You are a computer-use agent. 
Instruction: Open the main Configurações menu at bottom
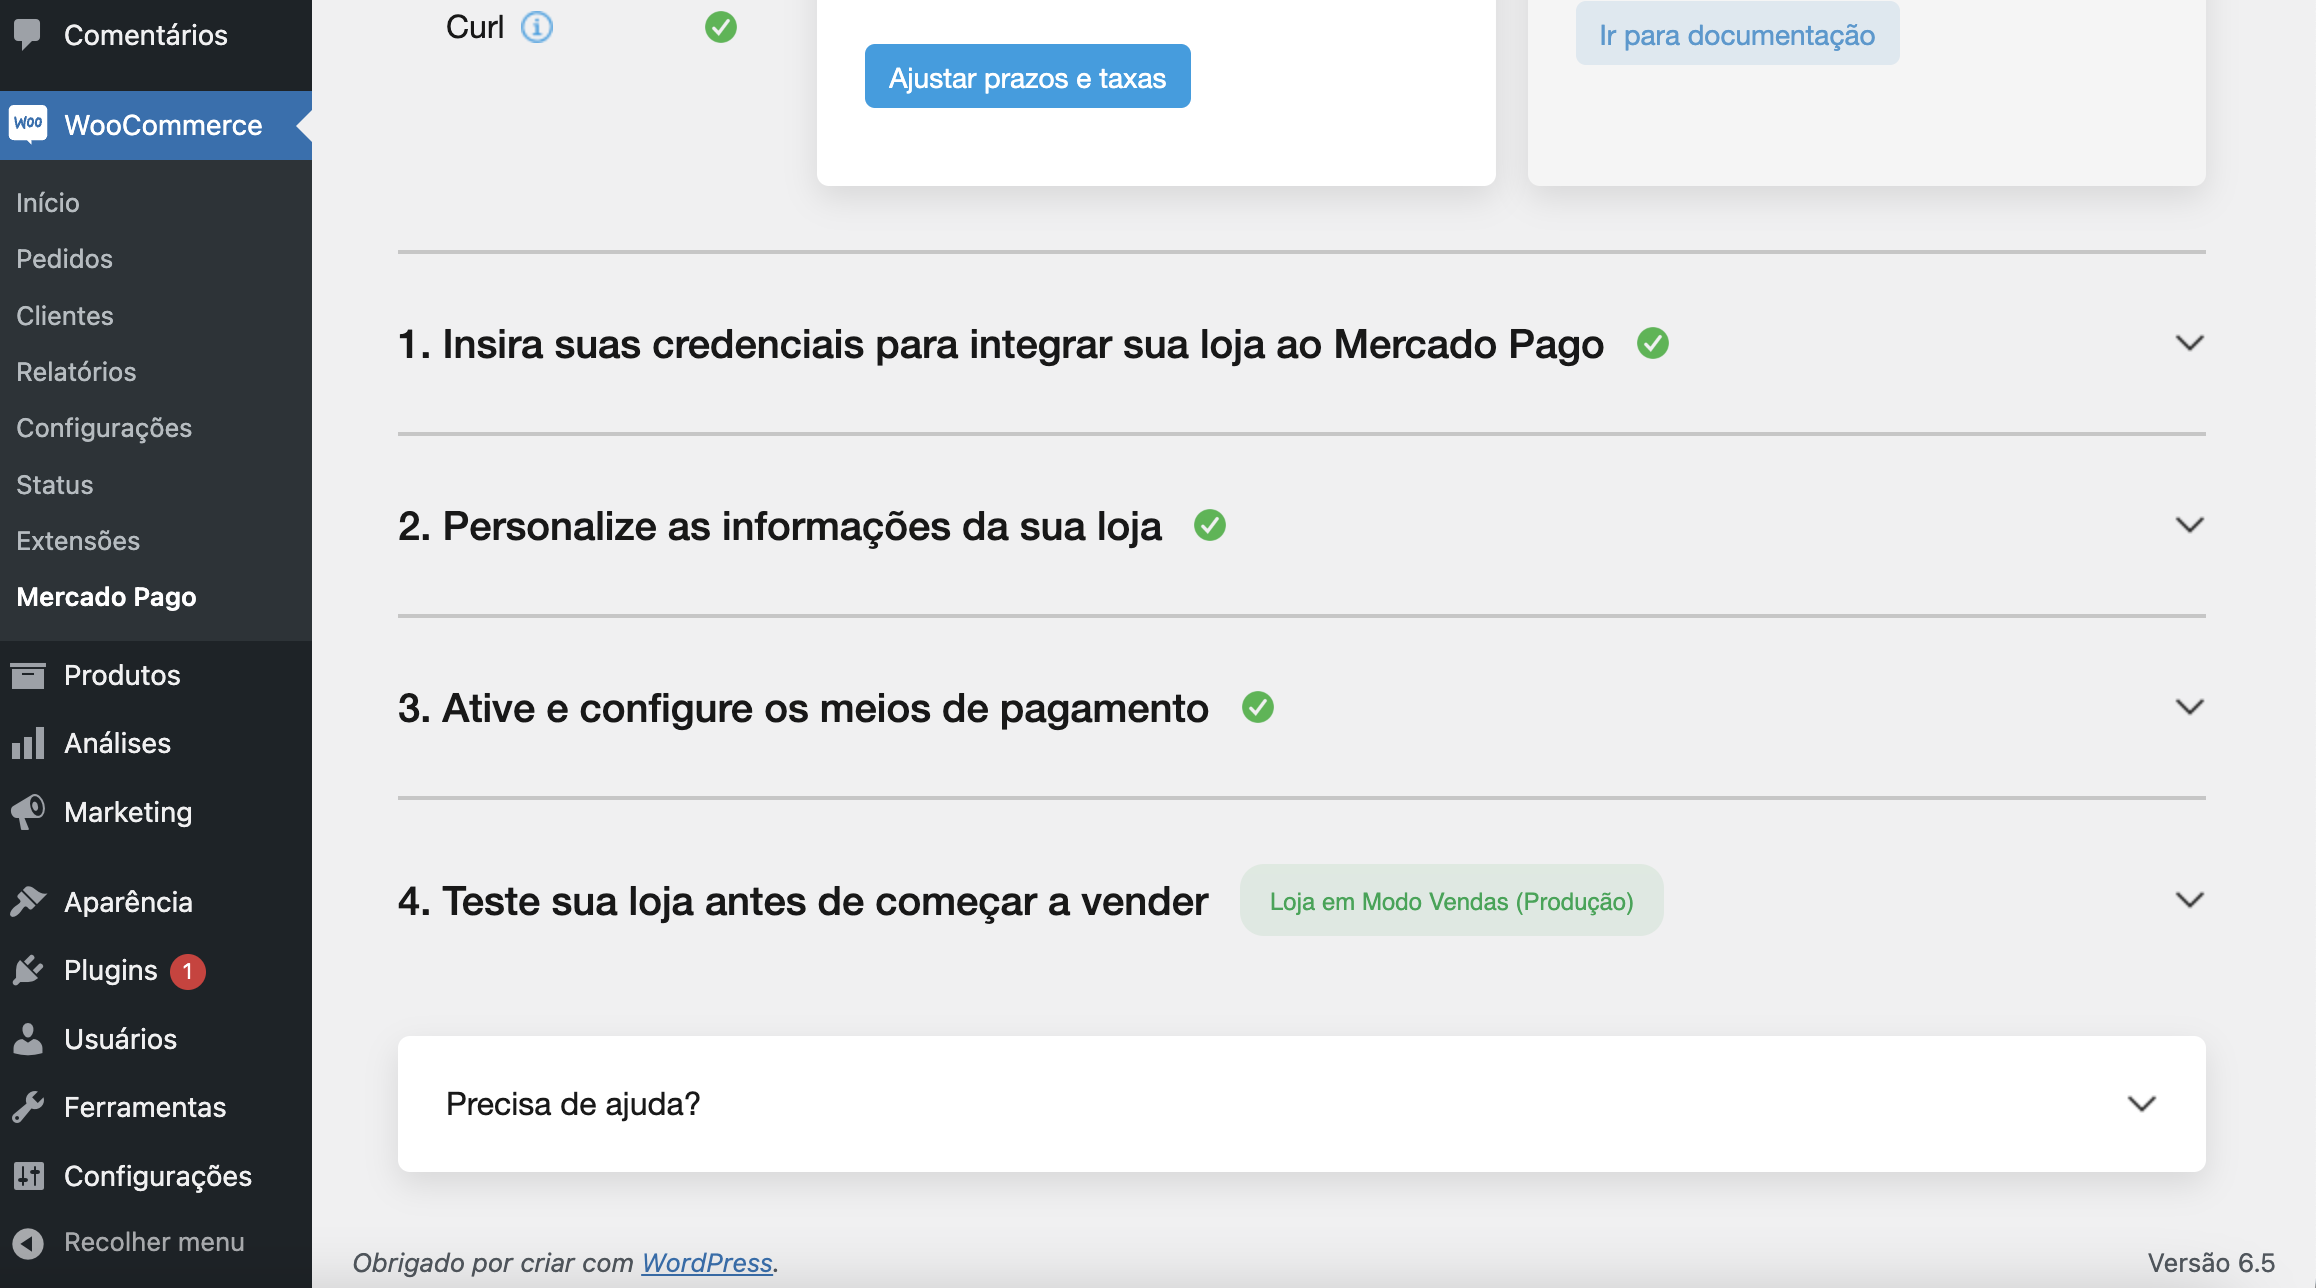[156, 1176]
